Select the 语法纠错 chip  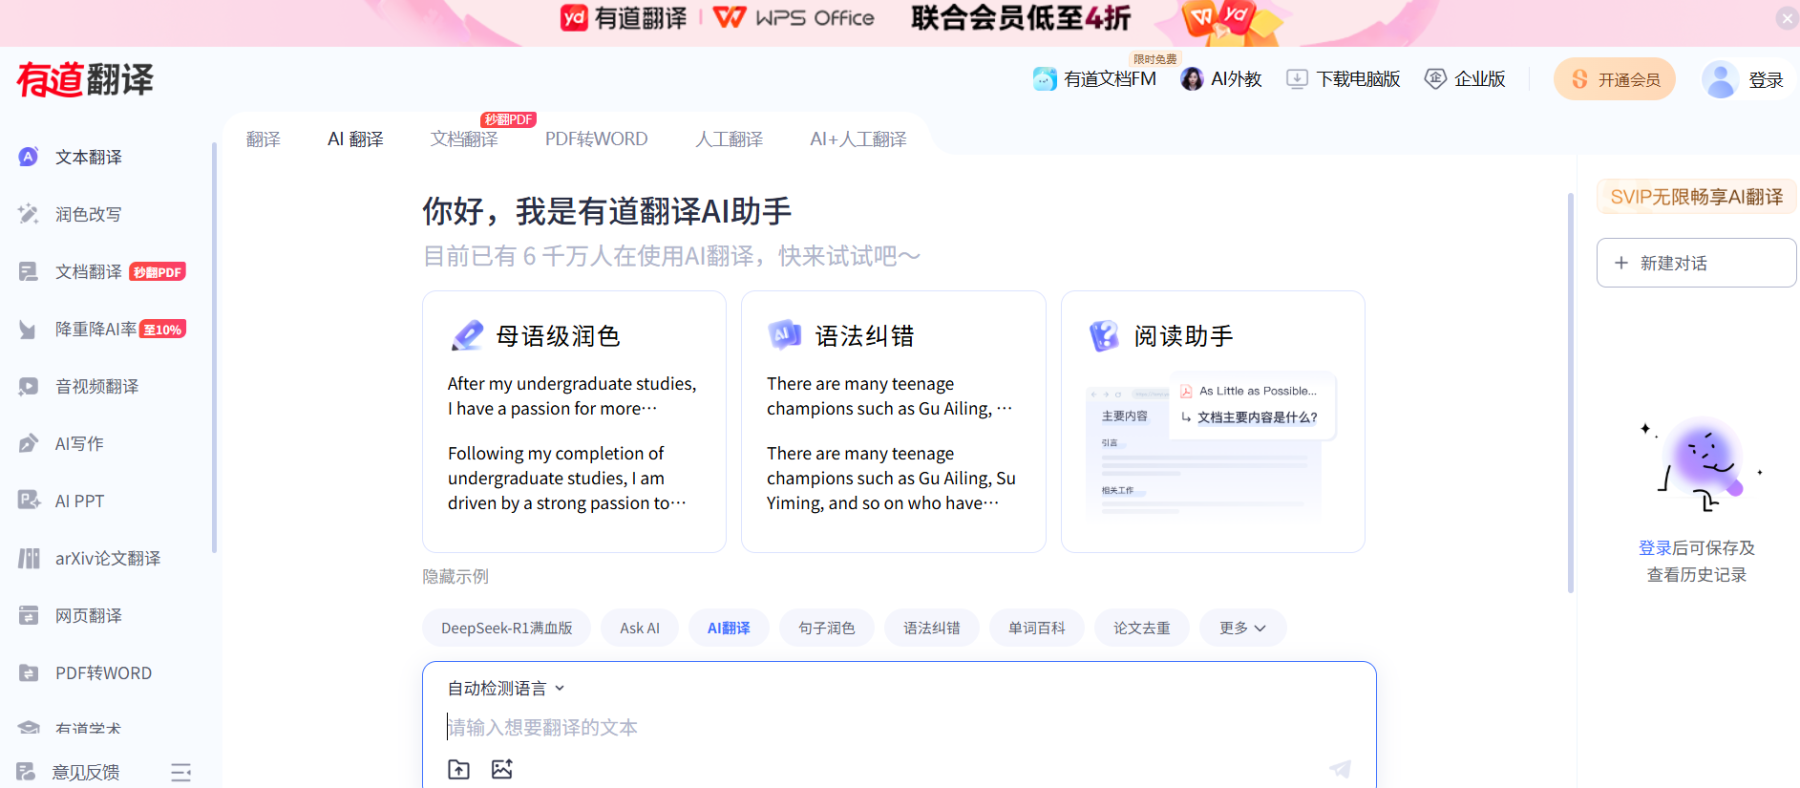click(932, 628)
